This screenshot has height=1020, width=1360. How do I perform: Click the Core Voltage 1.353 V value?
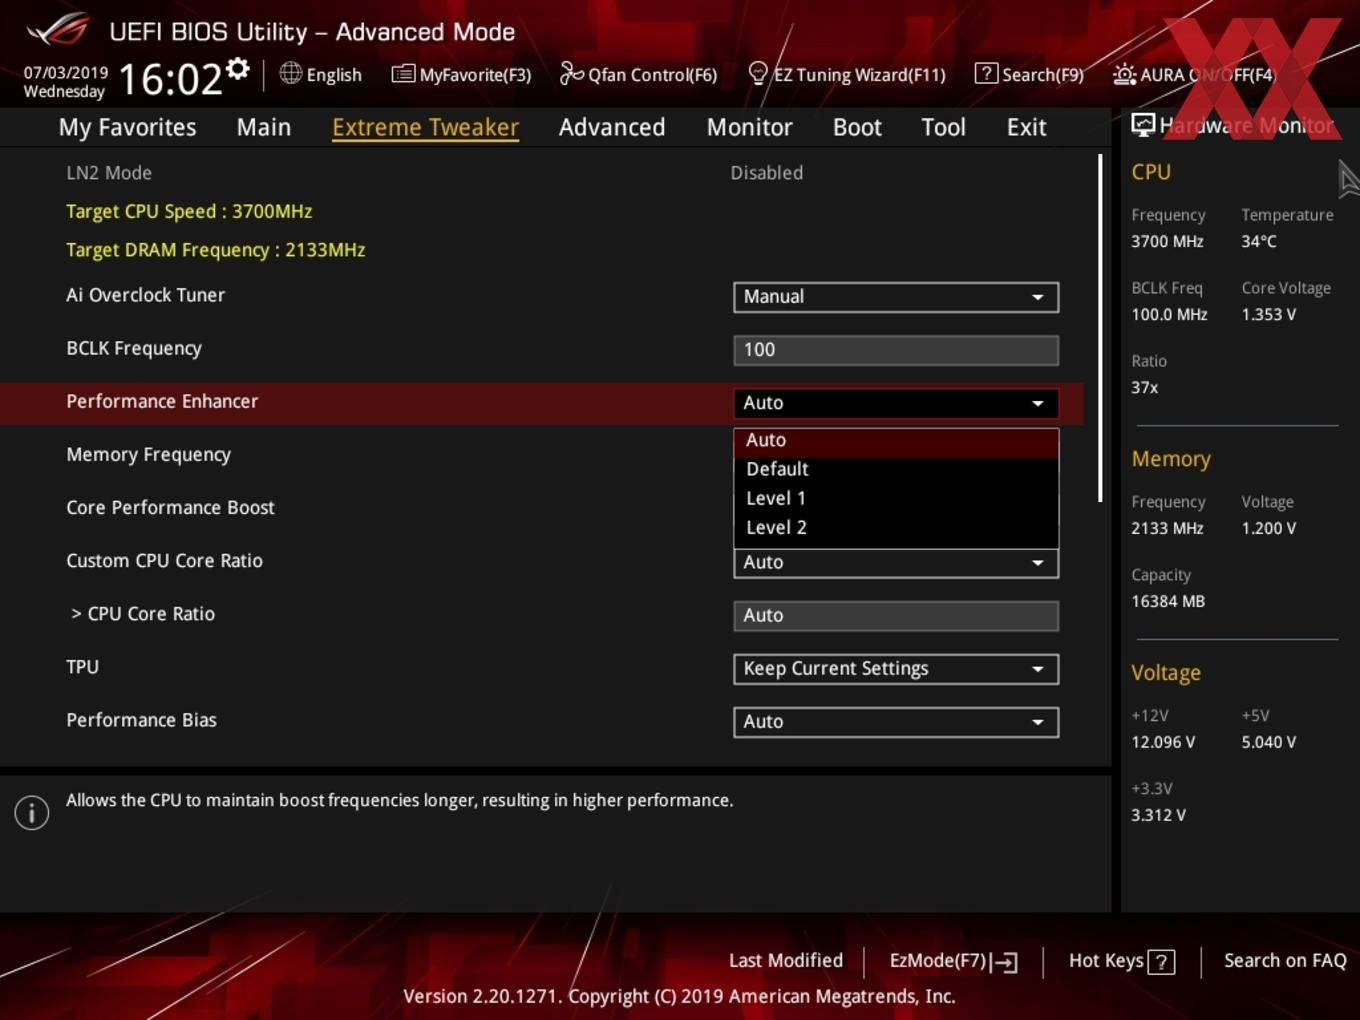(1269, 314)
